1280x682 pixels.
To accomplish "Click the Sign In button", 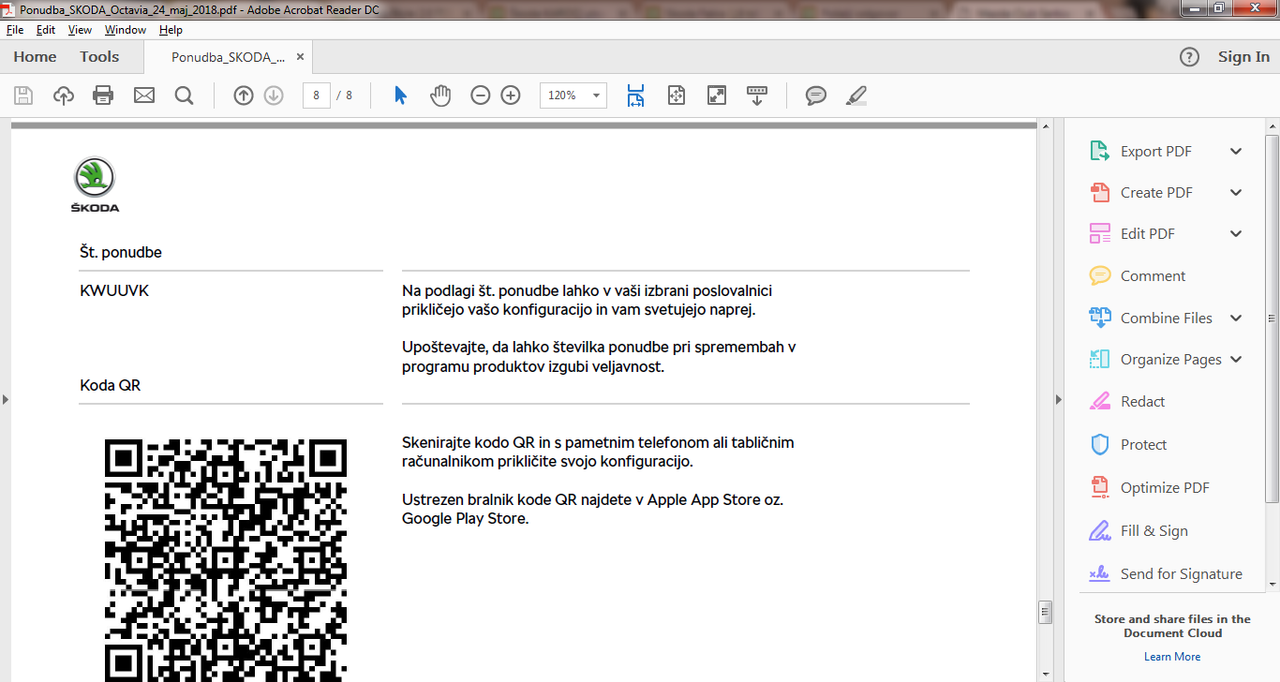I will 1243,57.
